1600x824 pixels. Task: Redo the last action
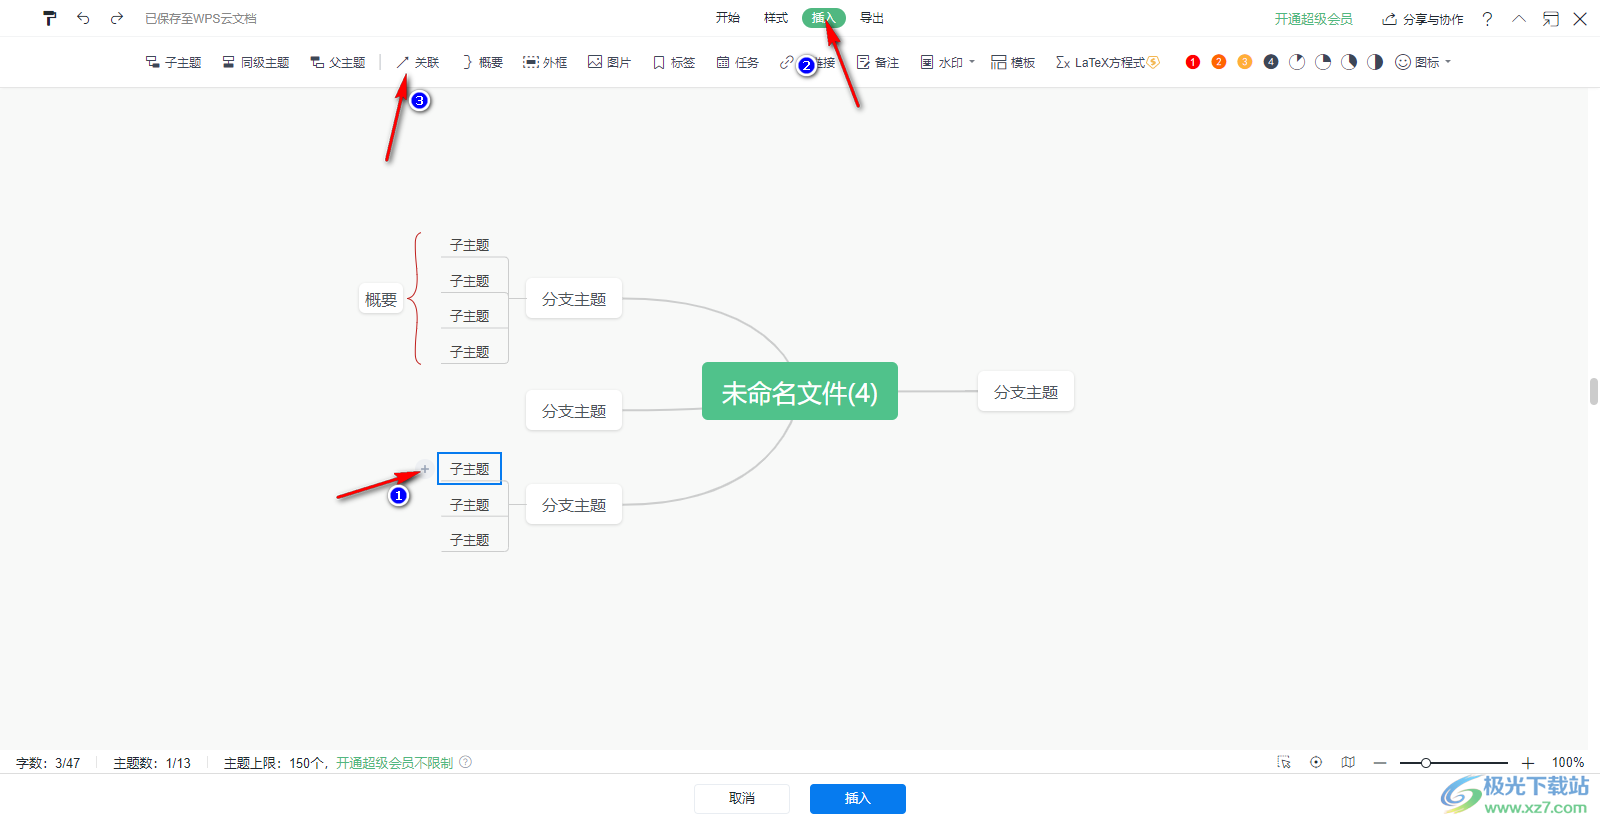click(117, 18)
